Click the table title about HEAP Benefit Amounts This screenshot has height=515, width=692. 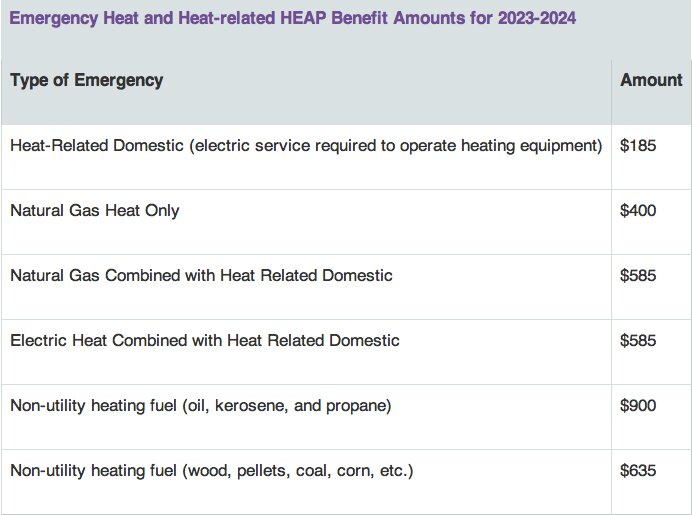(293, 19)
